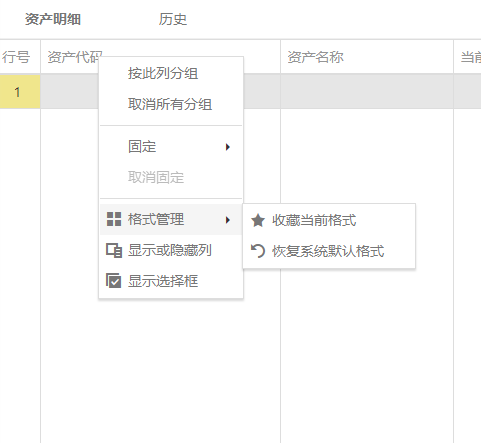
Task: Click the grid icon beside 格式管理
Action: [114, 219]
